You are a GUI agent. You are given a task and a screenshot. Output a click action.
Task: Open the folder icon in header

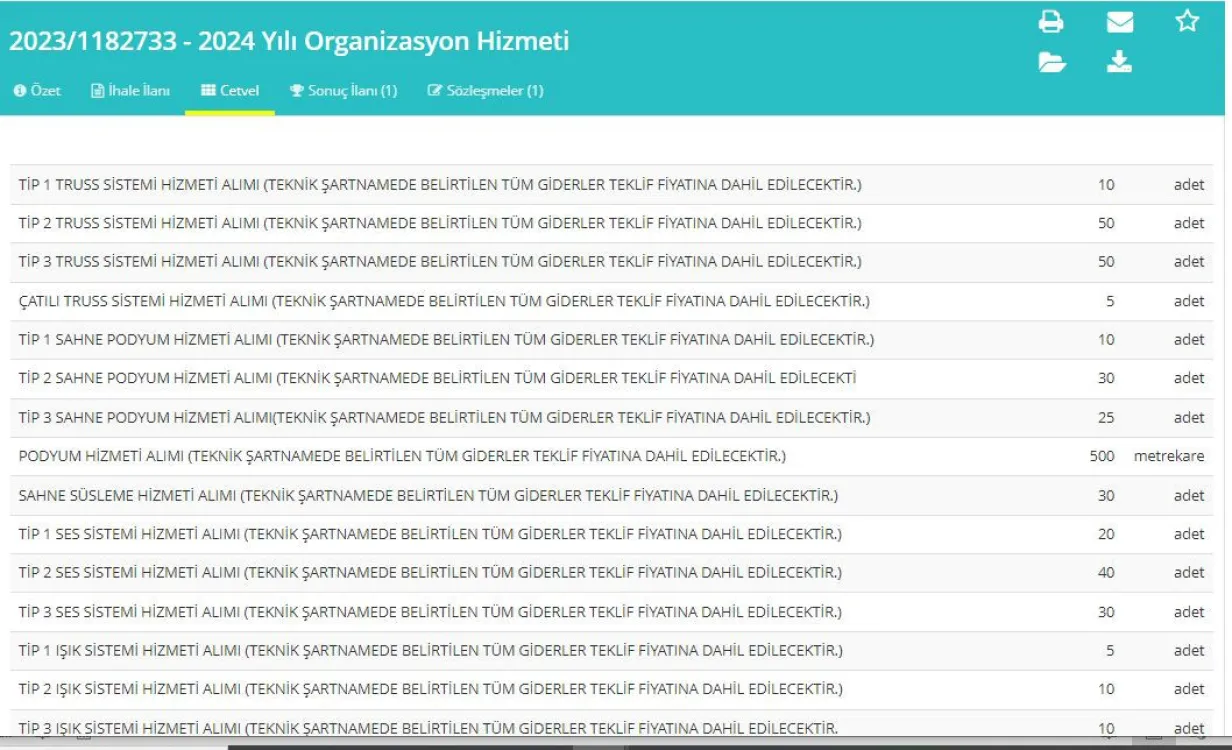click(x=1051, y=63)
